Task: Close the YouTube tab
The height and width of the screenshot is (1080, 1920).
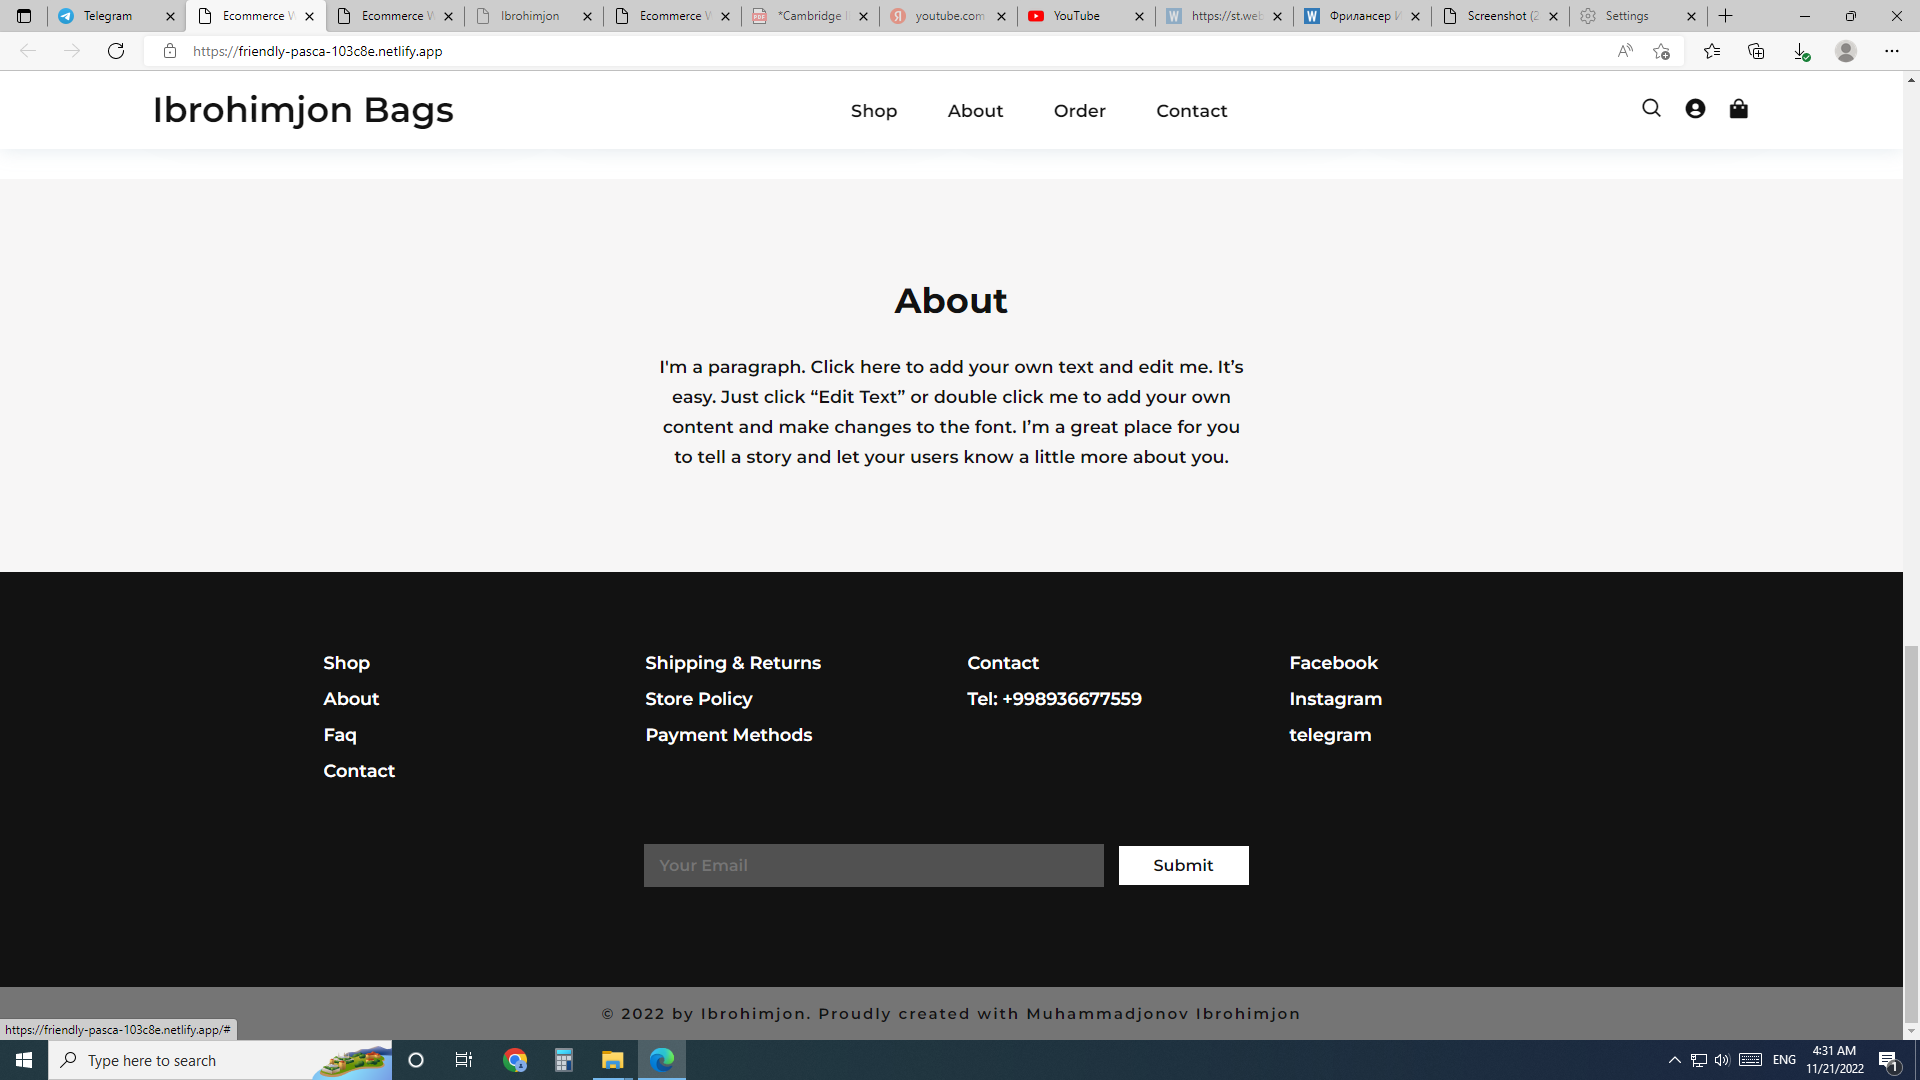Action: (1139, 16)
